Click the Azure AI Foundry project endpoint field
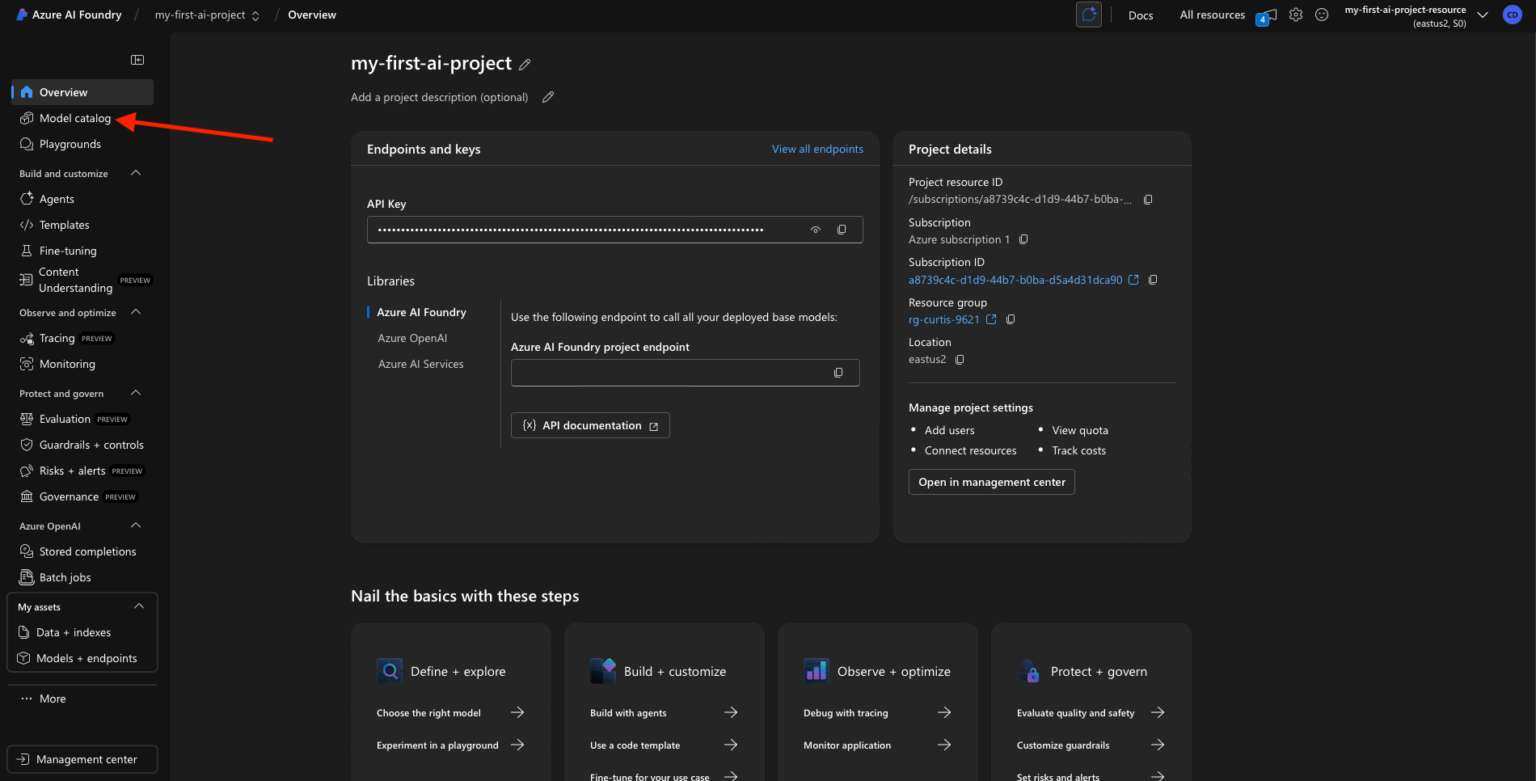Viewport: 1536px width, 781px height. pos(685,373)
